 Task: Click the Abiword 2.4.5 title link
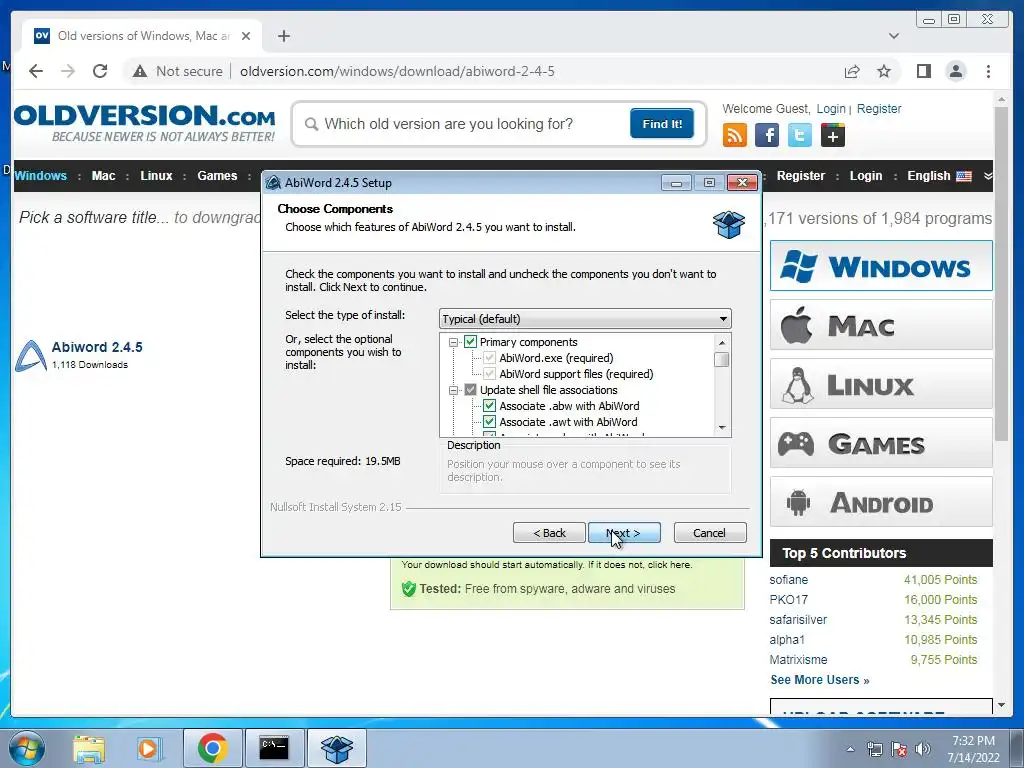pyautogui.click(x=97, y=347)
